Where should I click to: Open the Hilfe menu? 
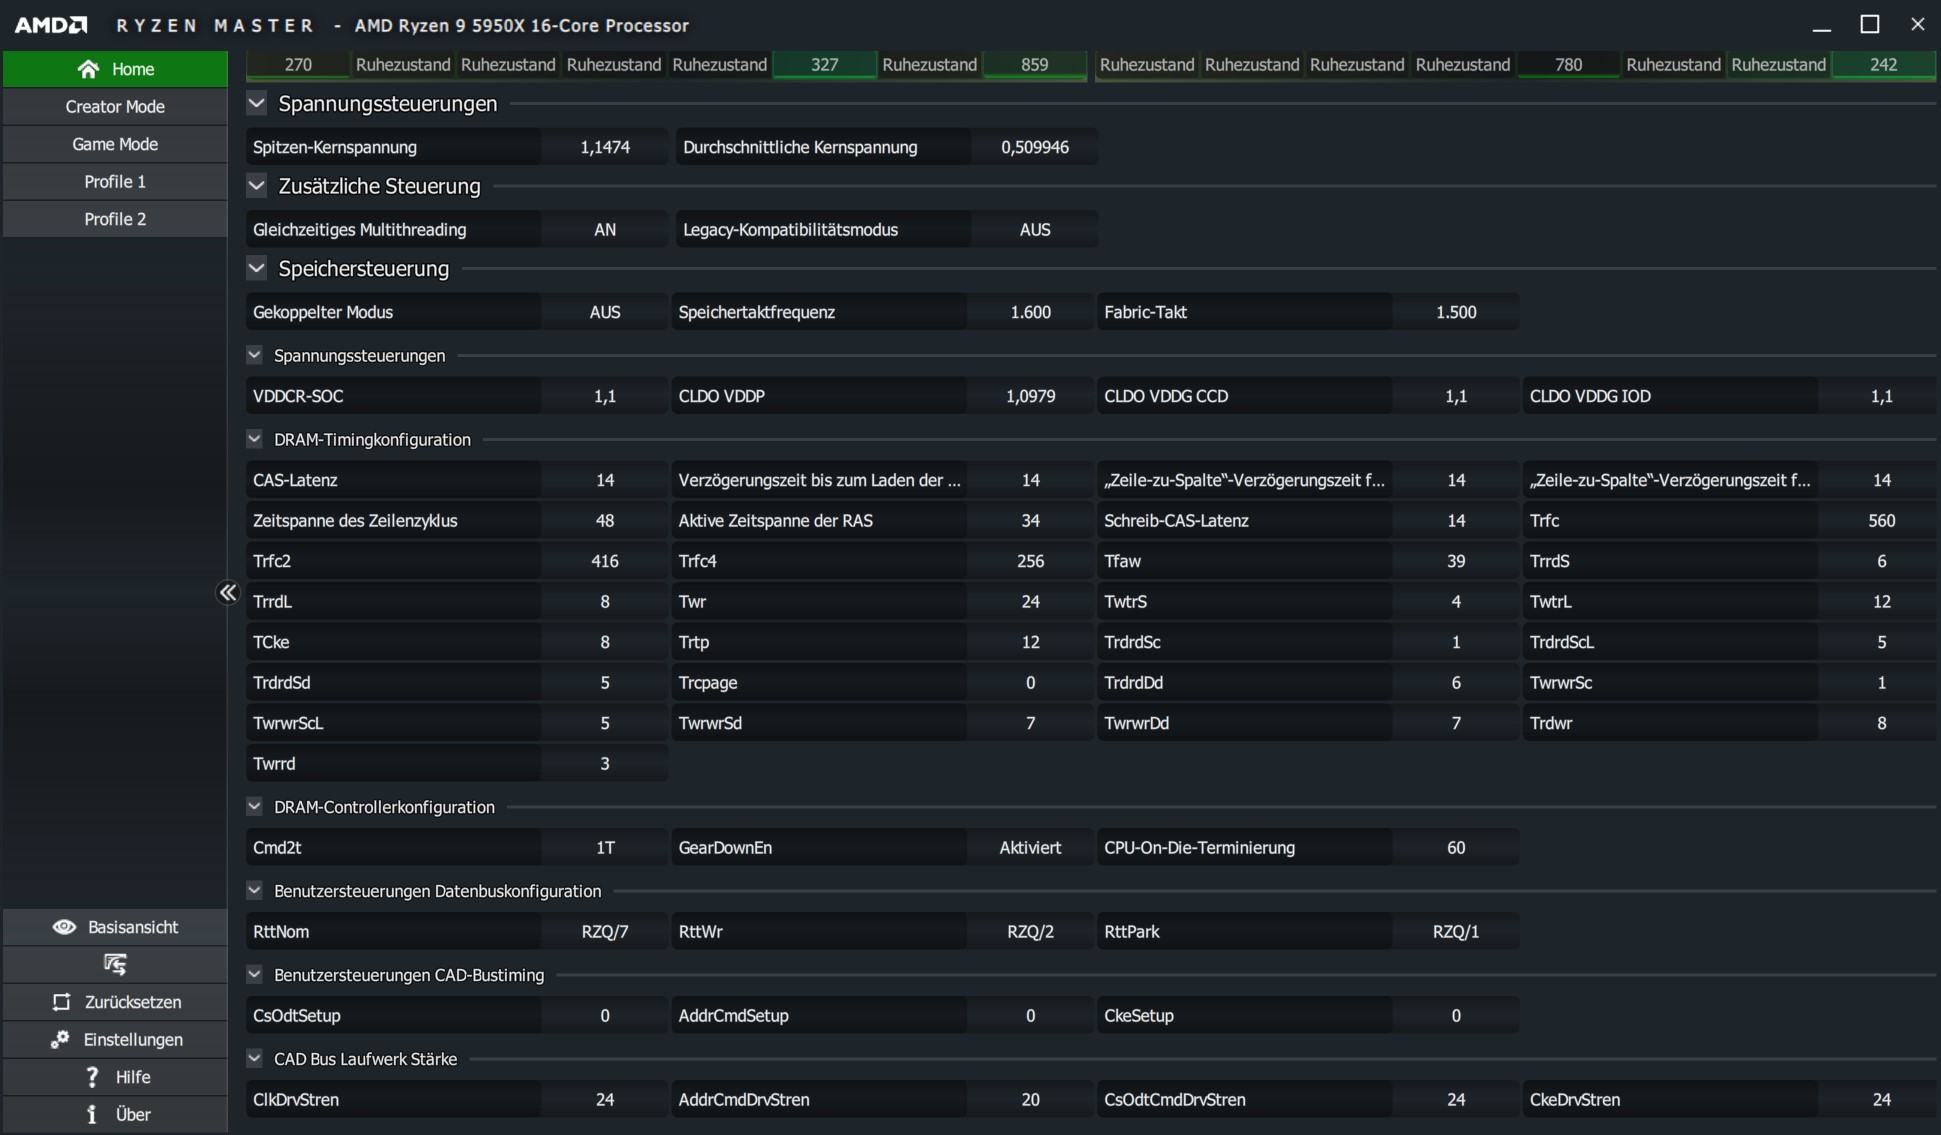[x=115, y=1077]
